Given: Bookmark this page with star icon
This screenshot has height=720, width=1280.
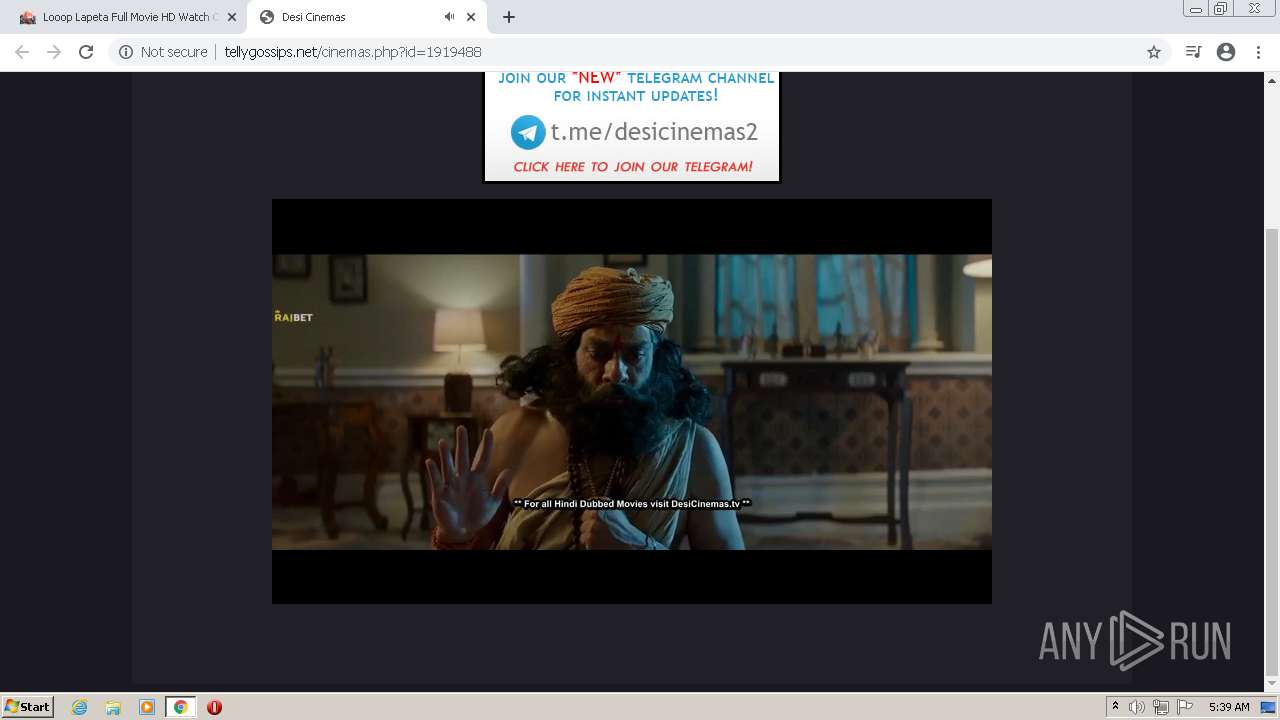Looking at the screenshot, I should tap(1154, 52).
